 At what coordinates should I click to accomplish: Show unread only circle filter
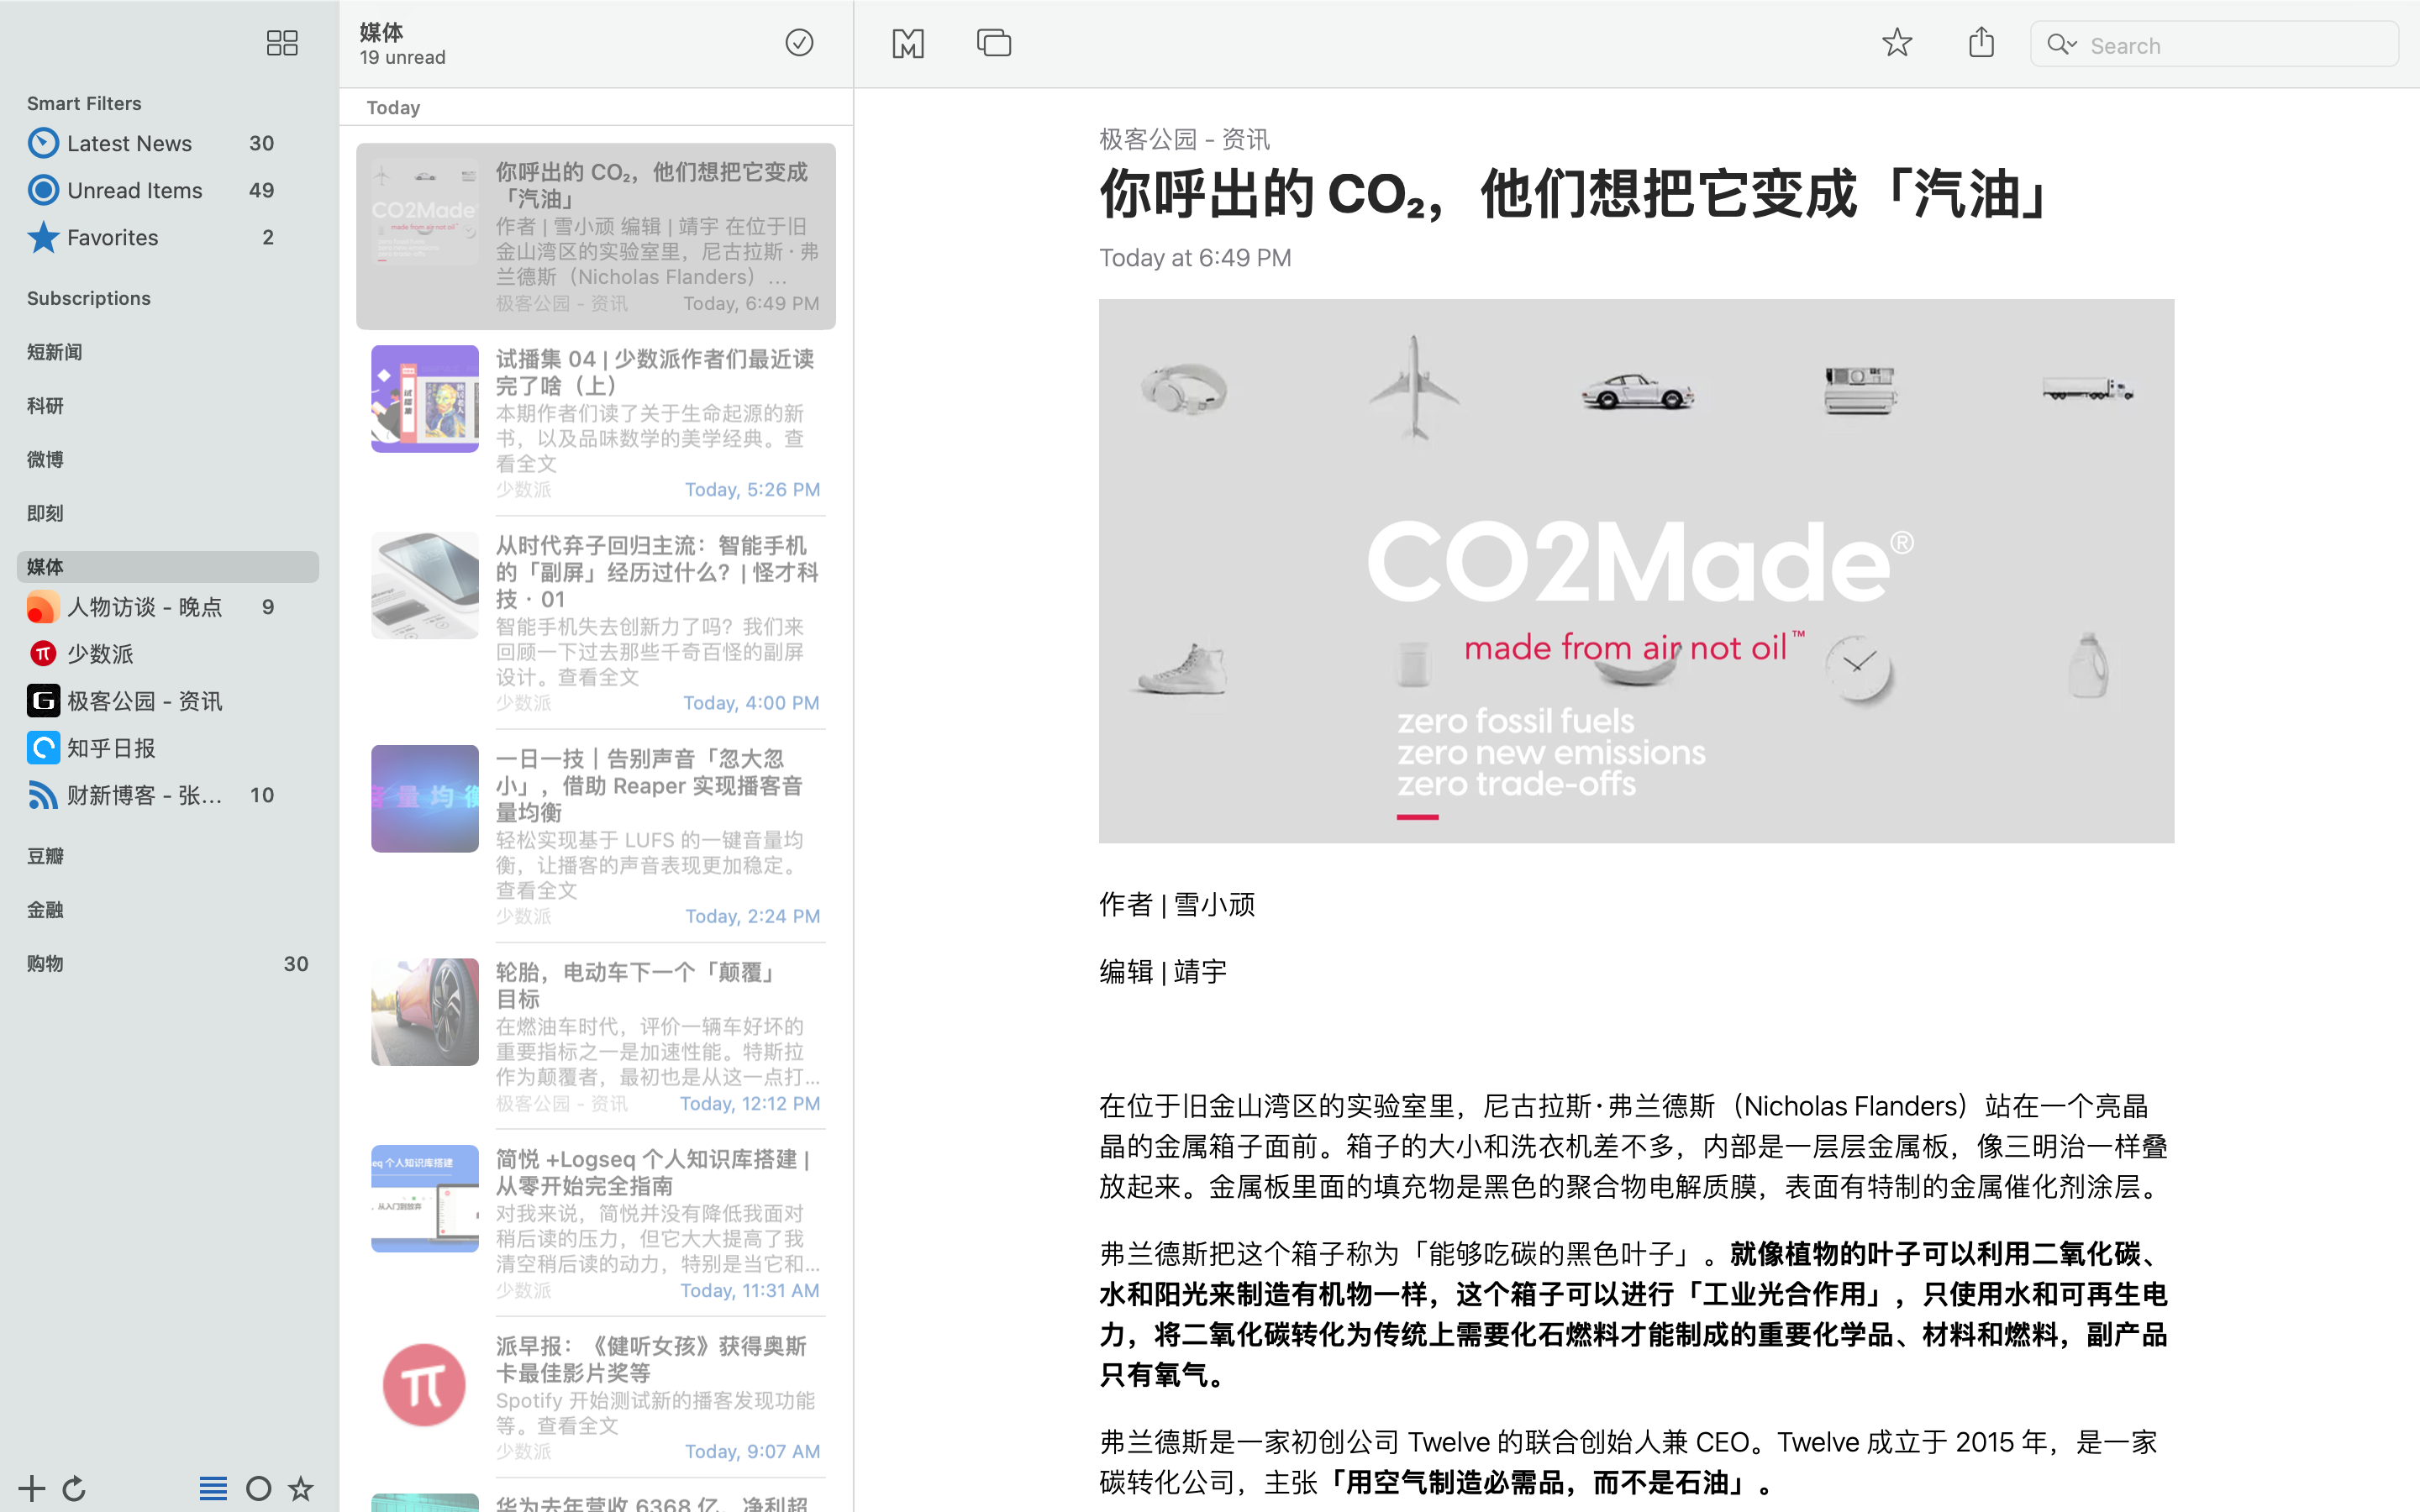tap(258, 1489)
